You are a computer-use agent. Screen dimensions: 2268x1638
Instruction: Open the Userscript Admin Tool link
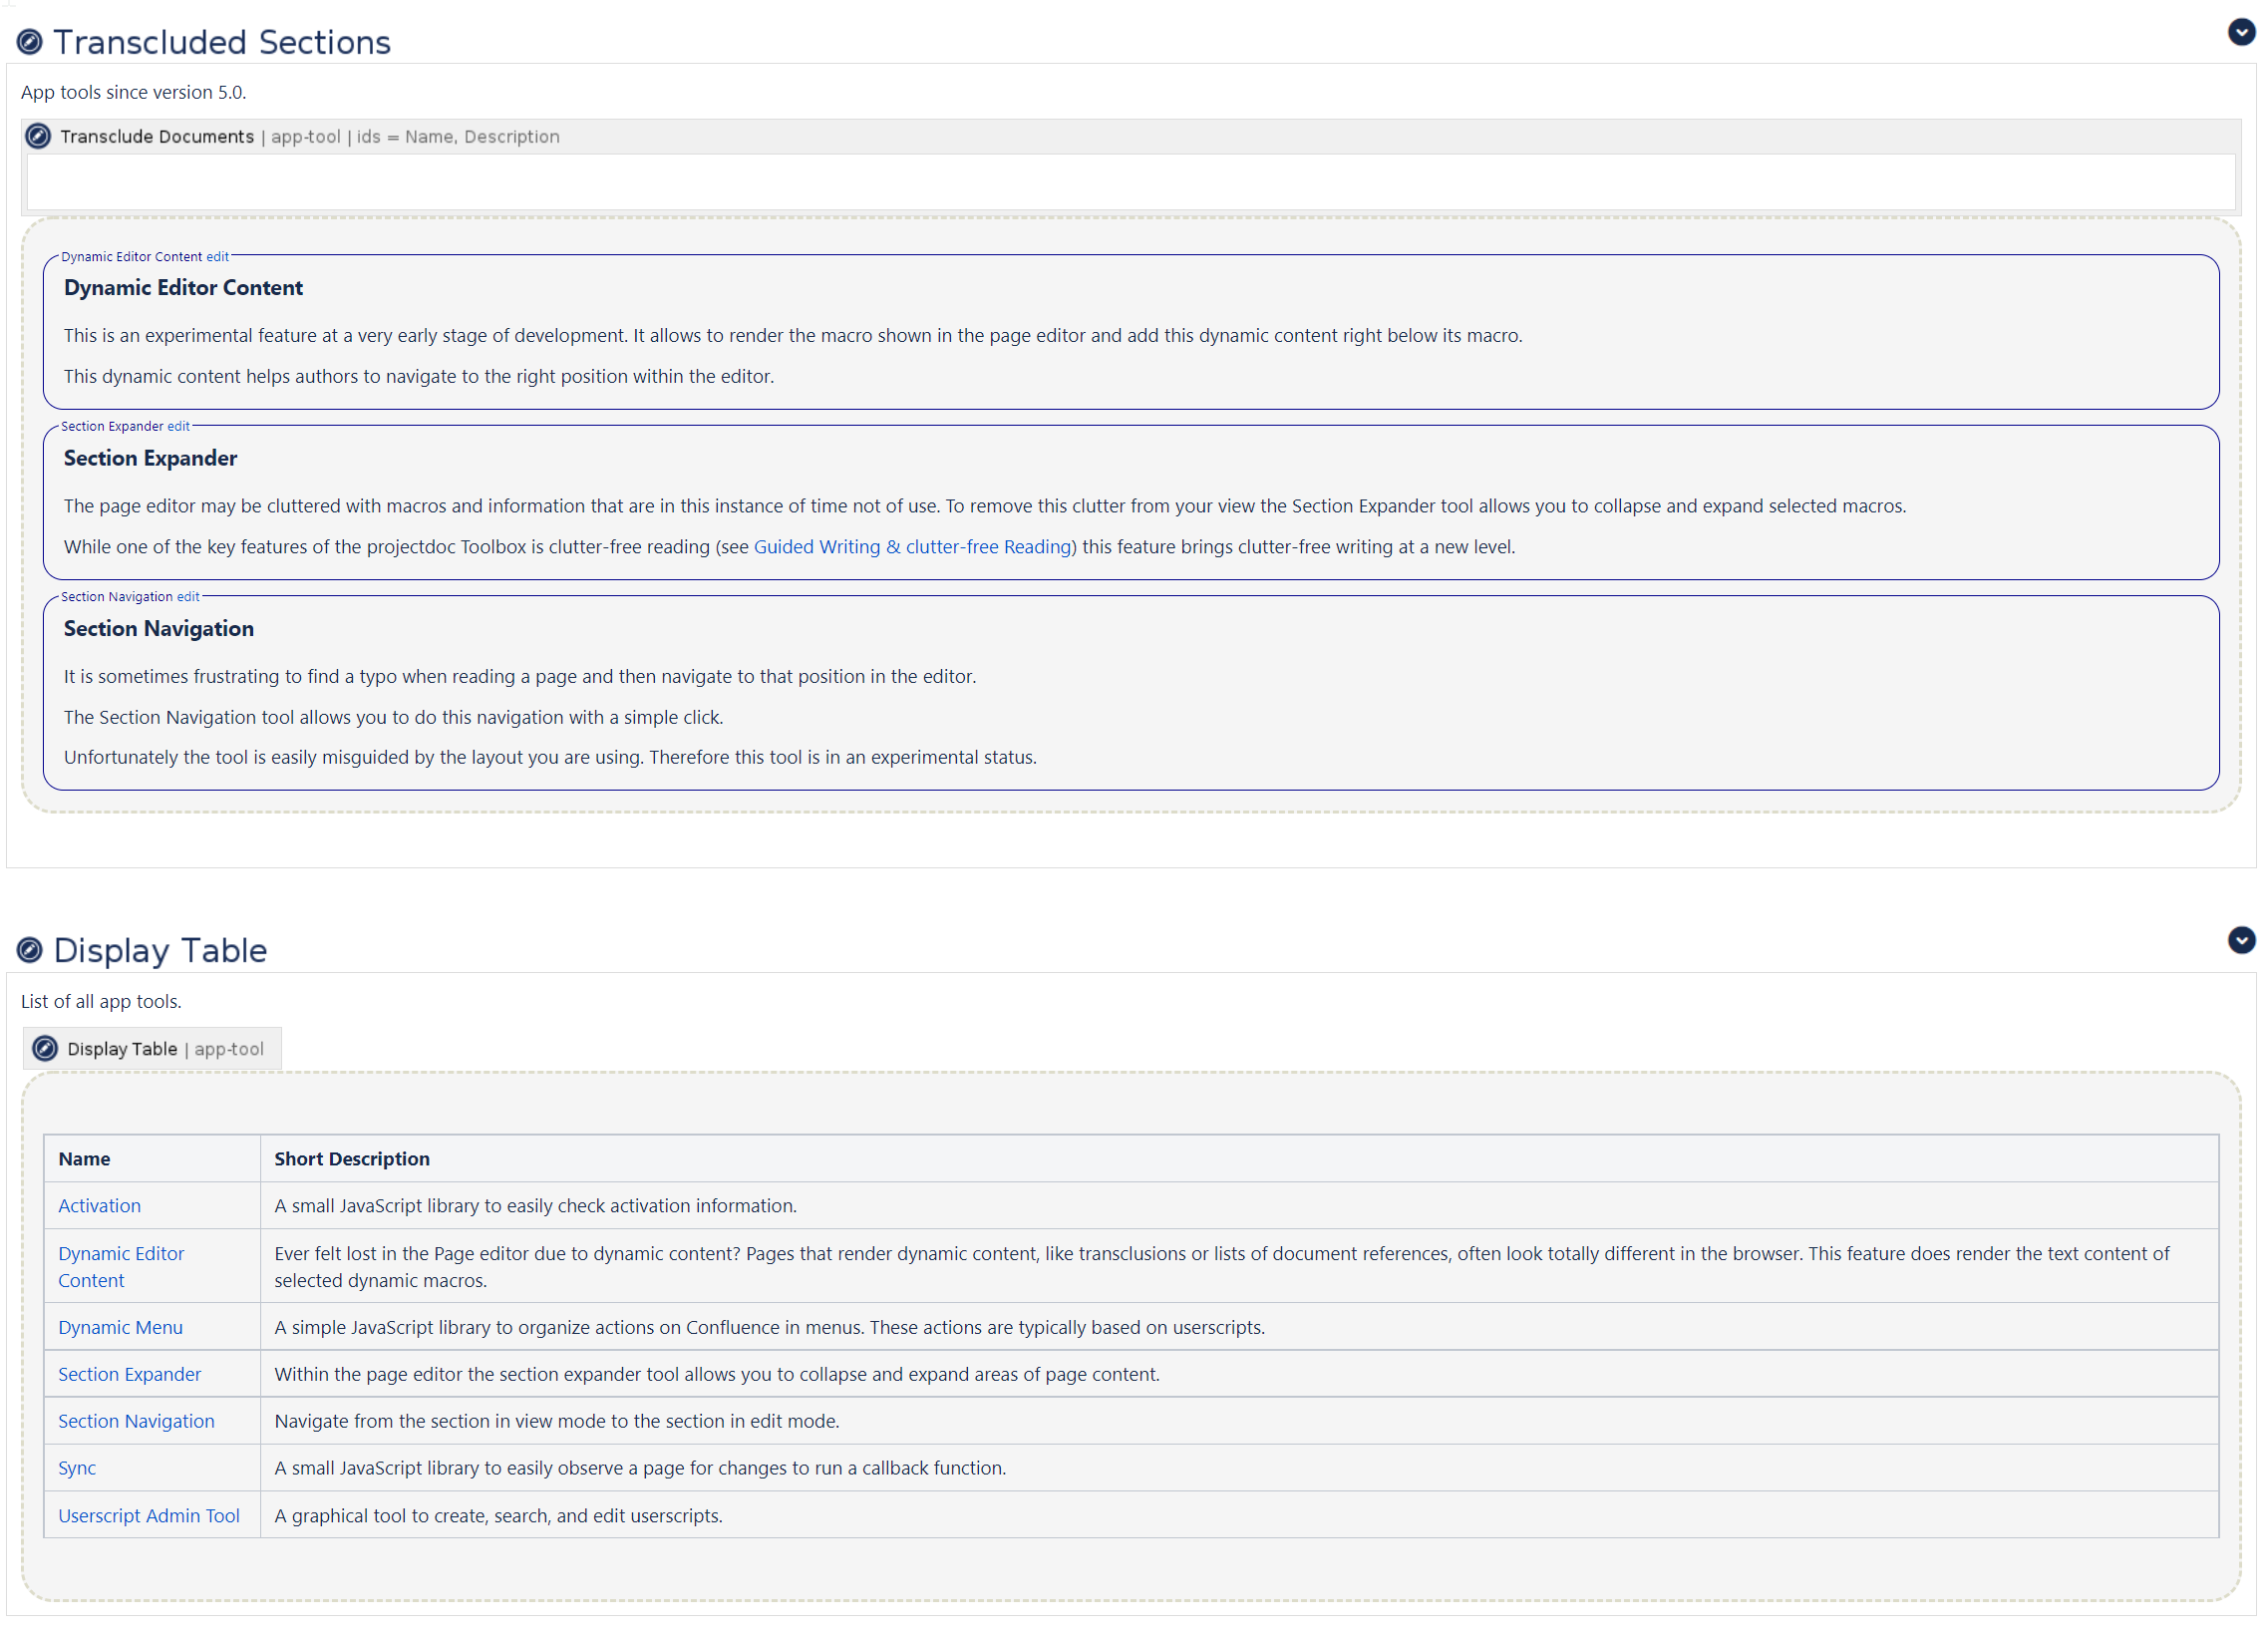click(148, 1516)
